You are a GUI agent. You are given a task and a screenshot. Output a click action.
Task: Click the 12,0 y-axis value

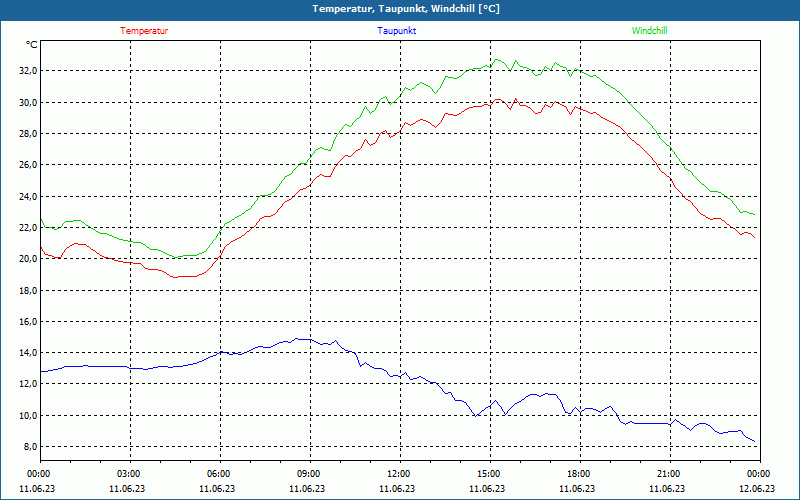(28, 384)
